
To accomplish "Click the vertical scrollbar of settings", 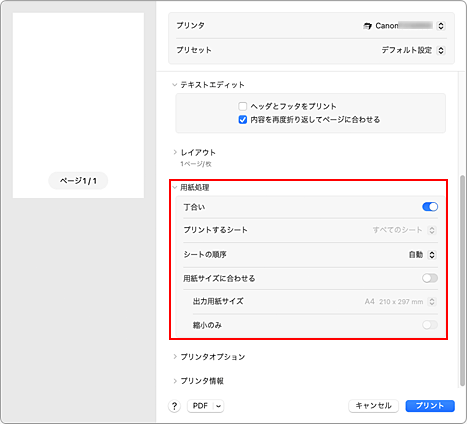I will pos(462,281).
